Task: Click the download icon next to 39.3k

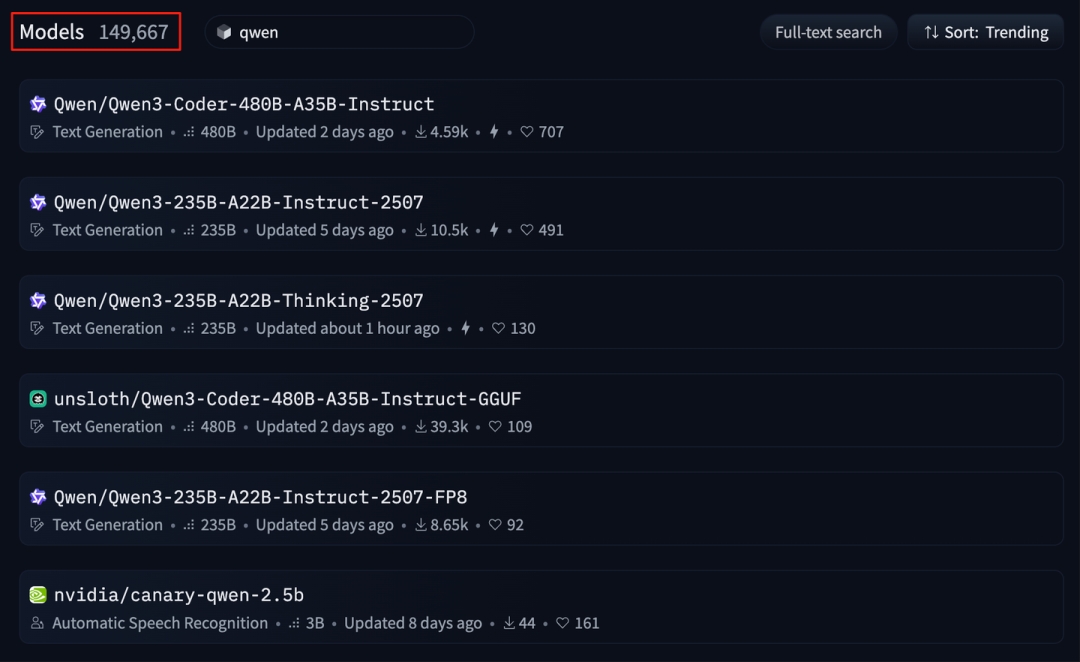Action: pyautogui.click(x=421, y=427)
